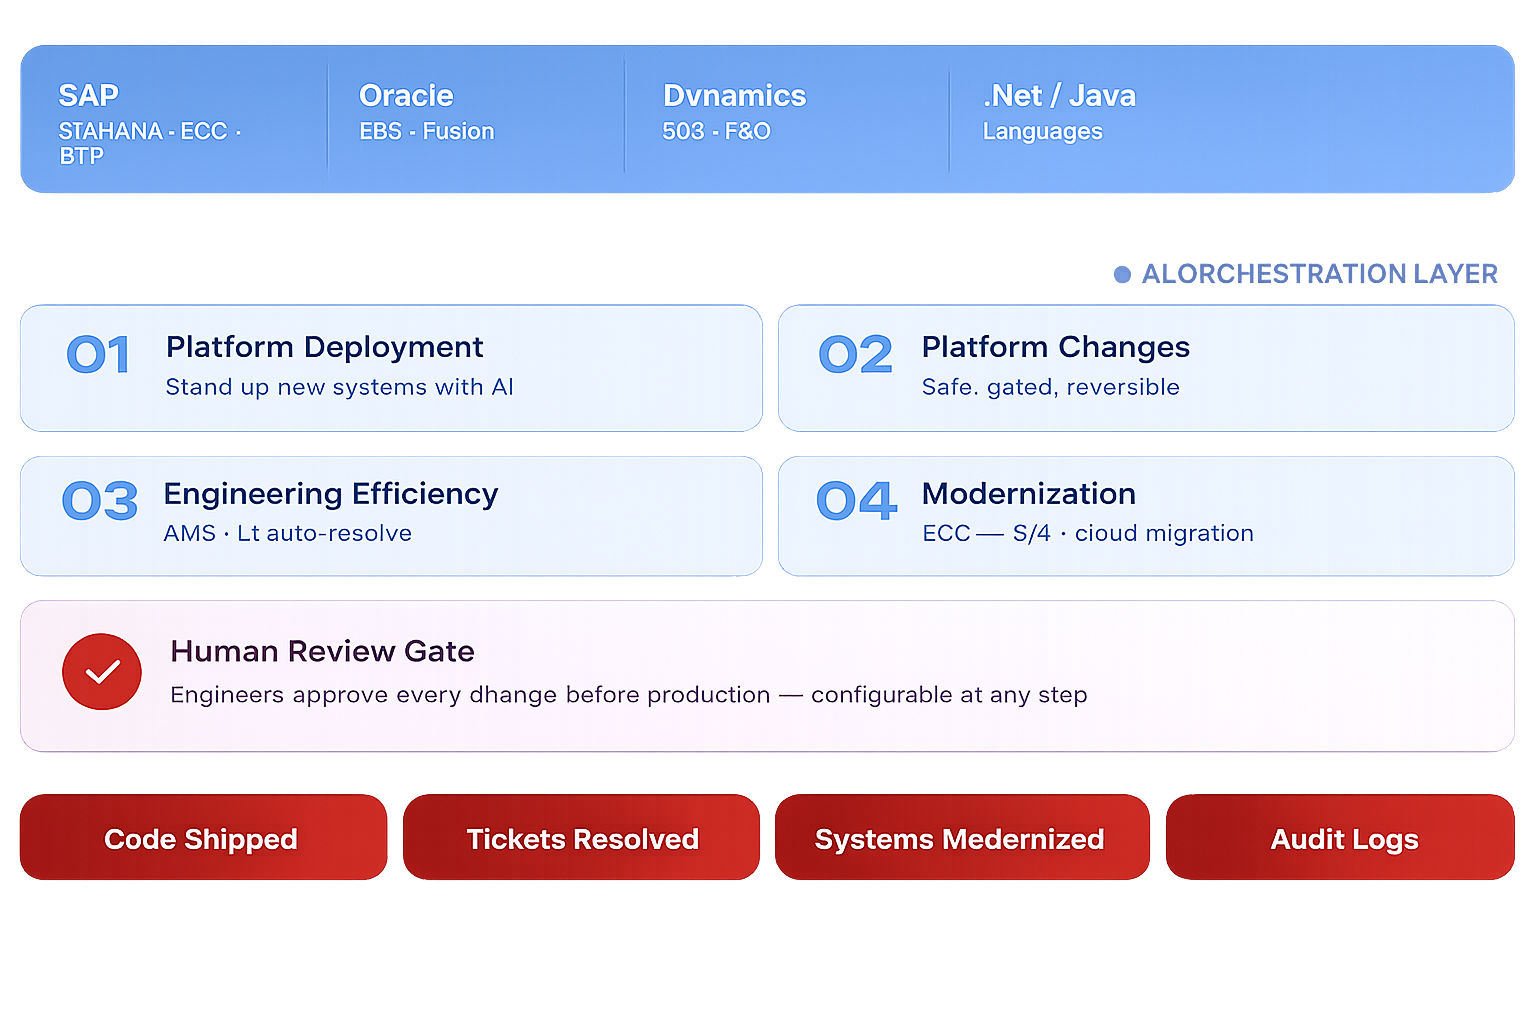Select the Dvnamics 503 F&O tab
The width and height of the screenshot is (1536, 1024).
(787, 119)
